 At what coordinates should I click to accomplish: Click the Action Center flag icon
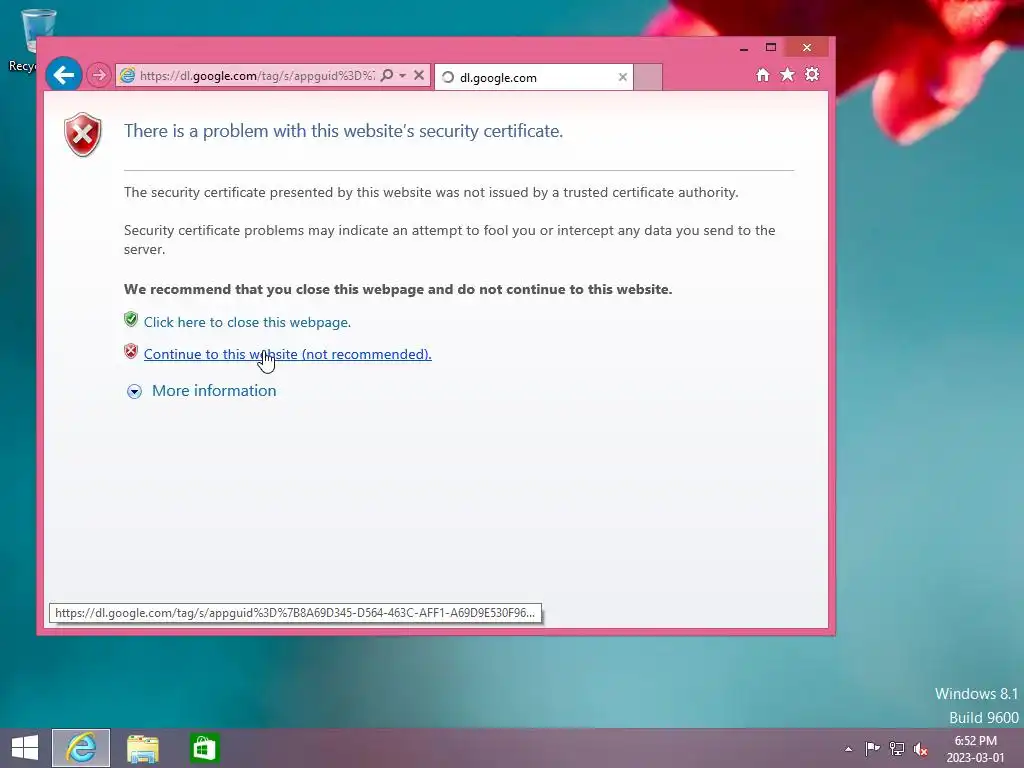[872, 749]
